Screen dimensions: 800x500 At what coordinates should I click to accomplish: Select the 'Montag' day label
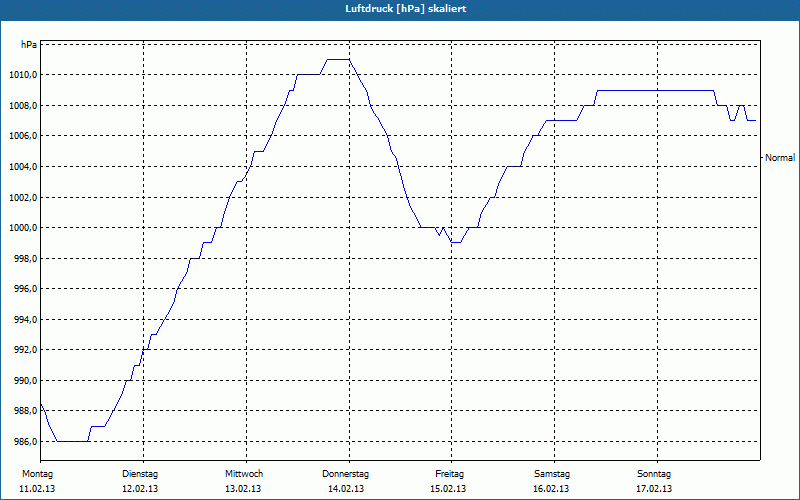point(38,474)
